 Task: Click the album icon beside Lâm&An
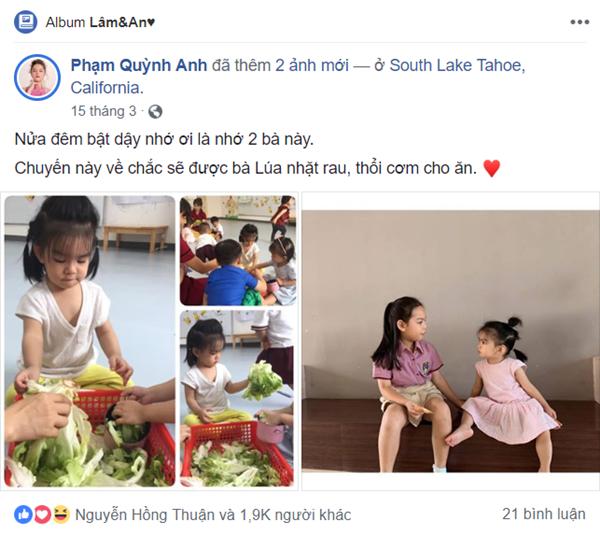tap(25, 22)
